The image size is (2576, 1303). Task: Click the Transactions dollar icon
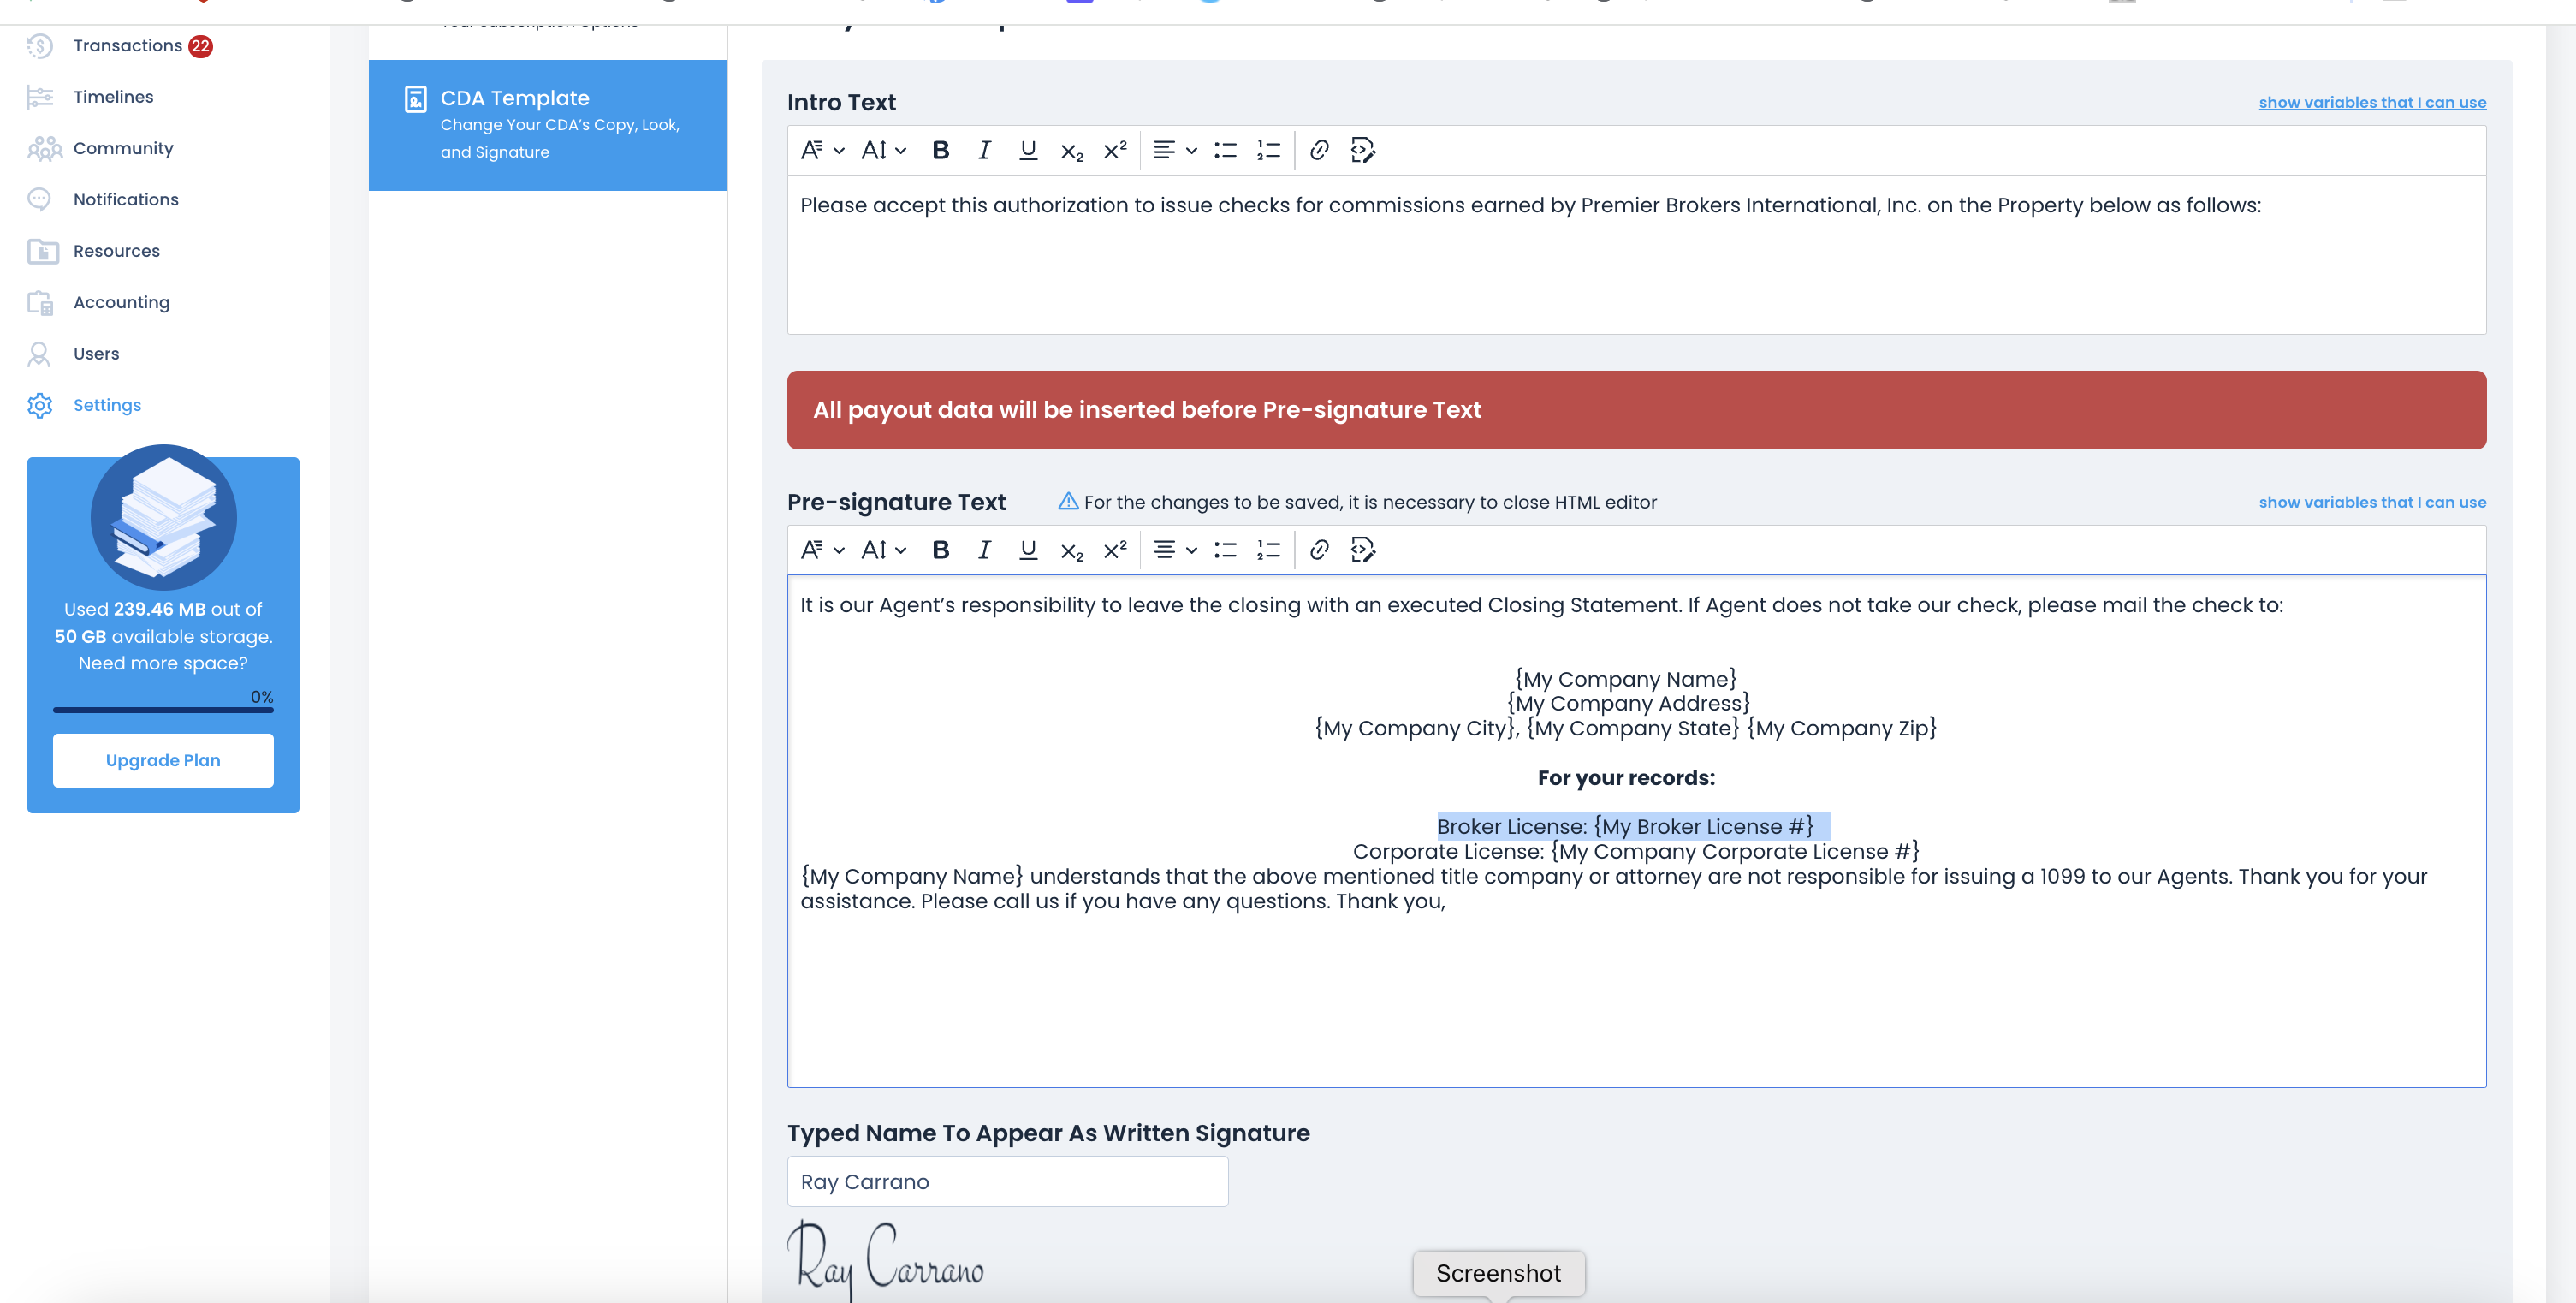tap(40, 45)
